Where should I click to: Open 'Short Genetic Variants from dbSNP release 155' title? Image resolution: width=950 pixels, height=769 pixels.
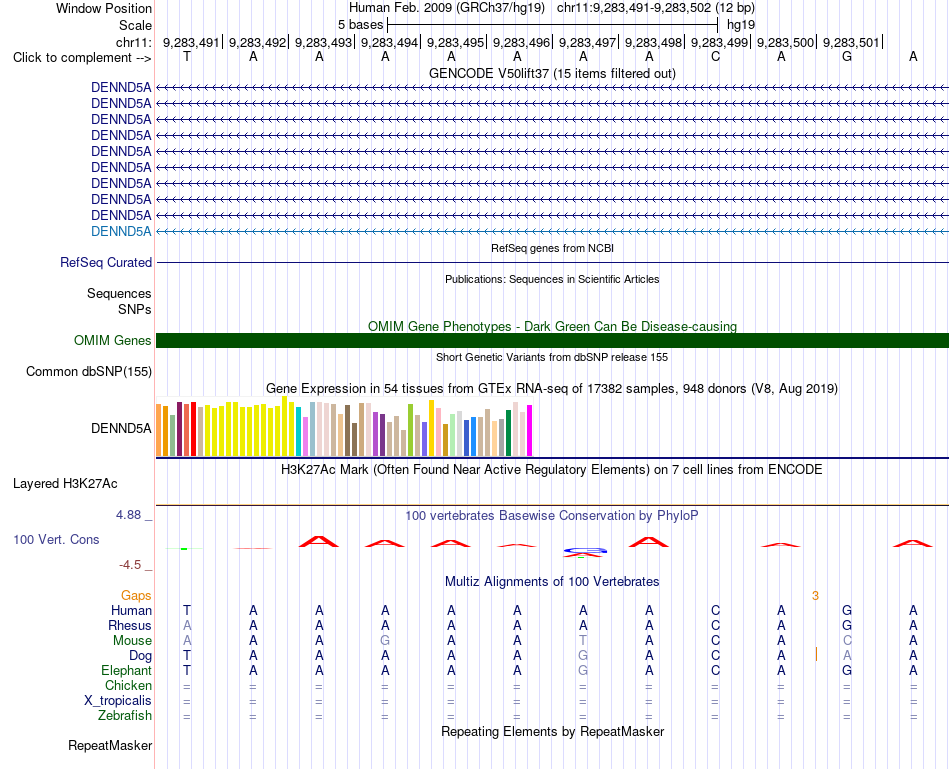pyautogui.click(x=552, y=358)
